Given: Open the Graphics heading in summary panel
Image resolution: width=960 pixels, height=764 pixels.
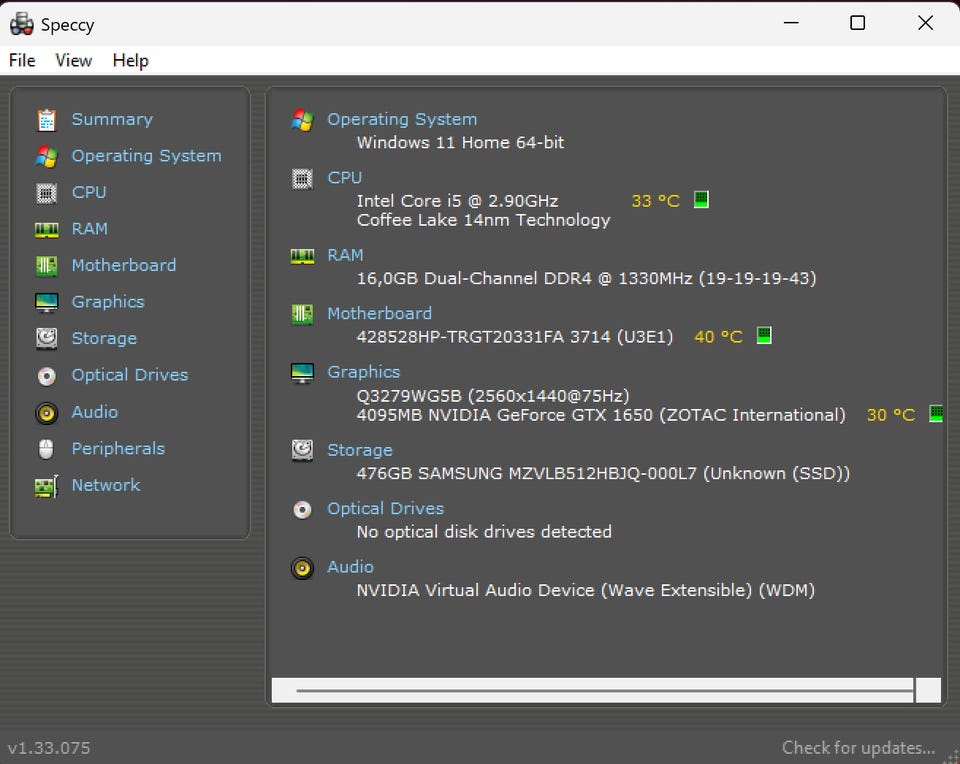Looking at the screenshot, I should (x=363, y=372).
